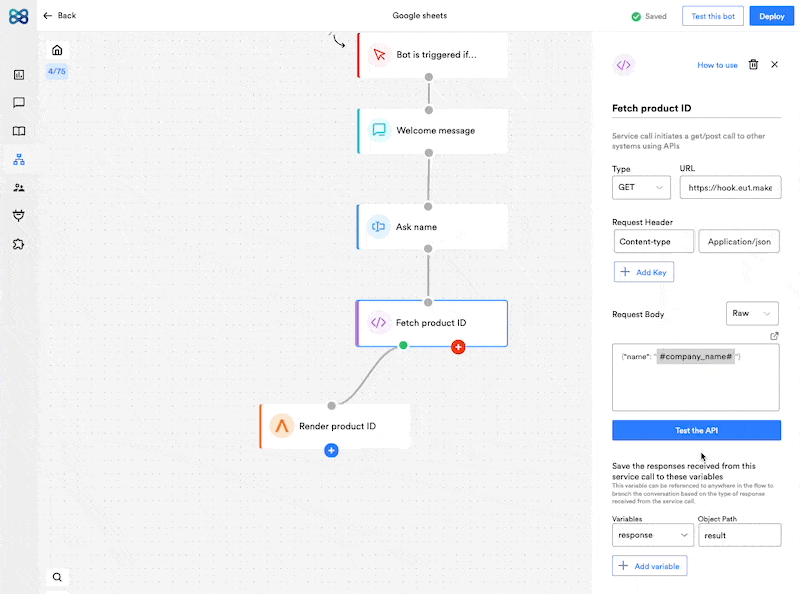Open the How to use link

tap(717, 65)
